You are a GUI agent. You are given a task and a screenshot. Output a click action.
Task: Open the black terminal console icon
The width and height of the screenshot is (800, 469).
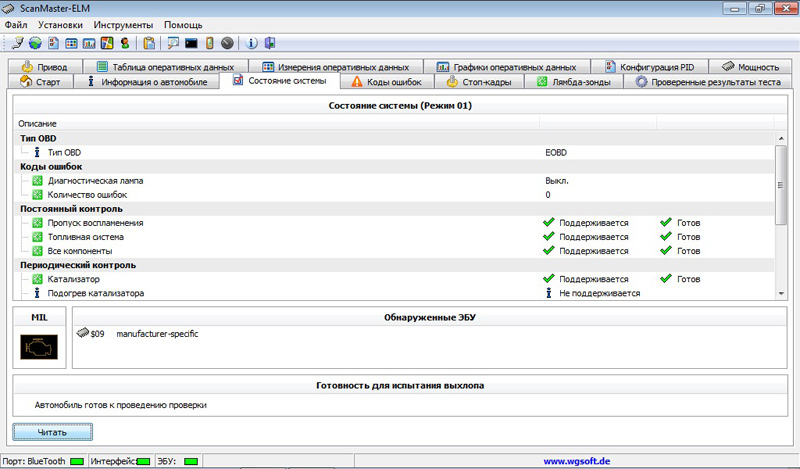click(191, 43)
